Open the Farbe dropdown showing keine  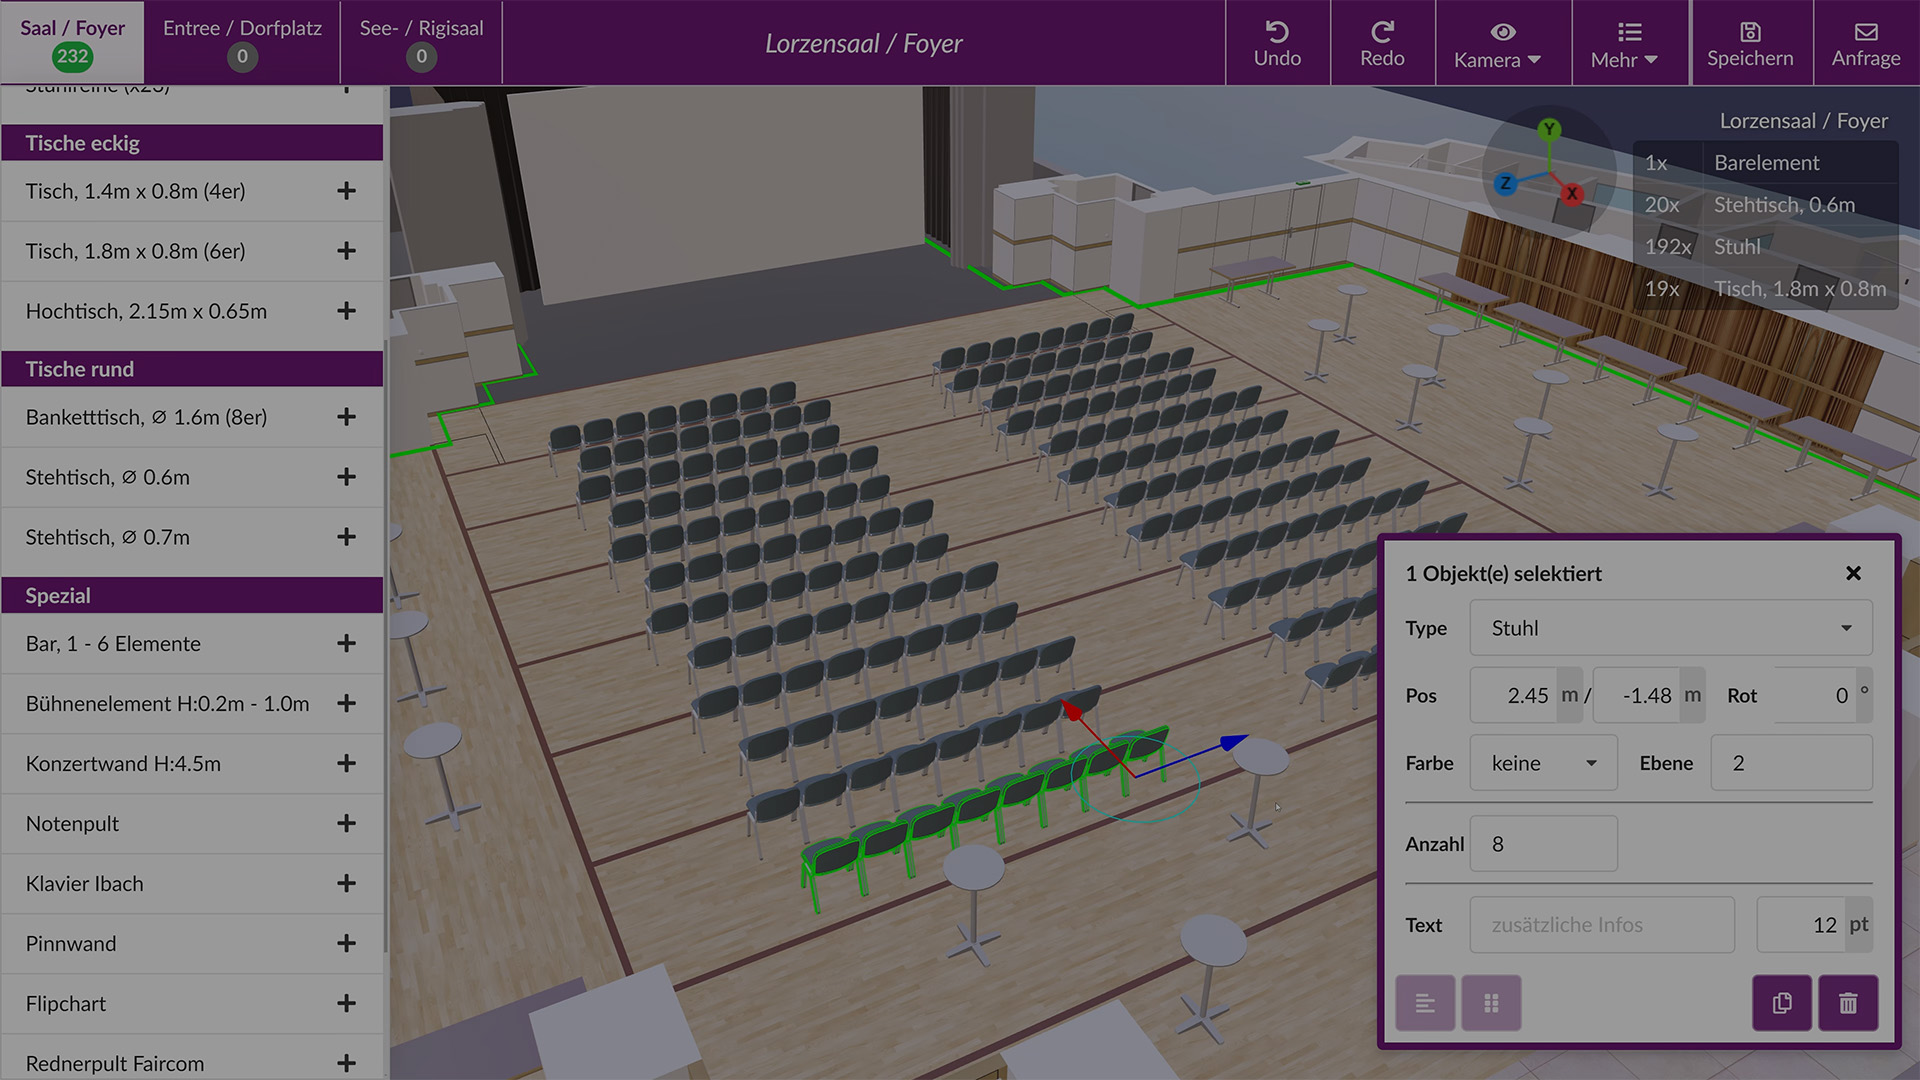[x=1543, y=763]
